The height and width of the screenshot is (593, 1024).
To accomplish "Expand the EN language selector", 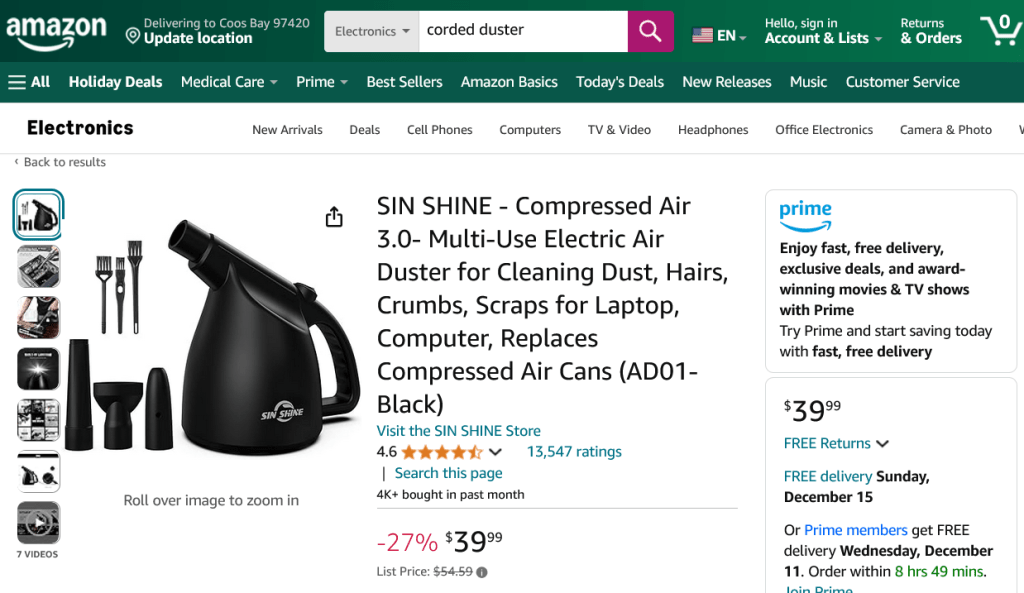I will tap(720, 35).
